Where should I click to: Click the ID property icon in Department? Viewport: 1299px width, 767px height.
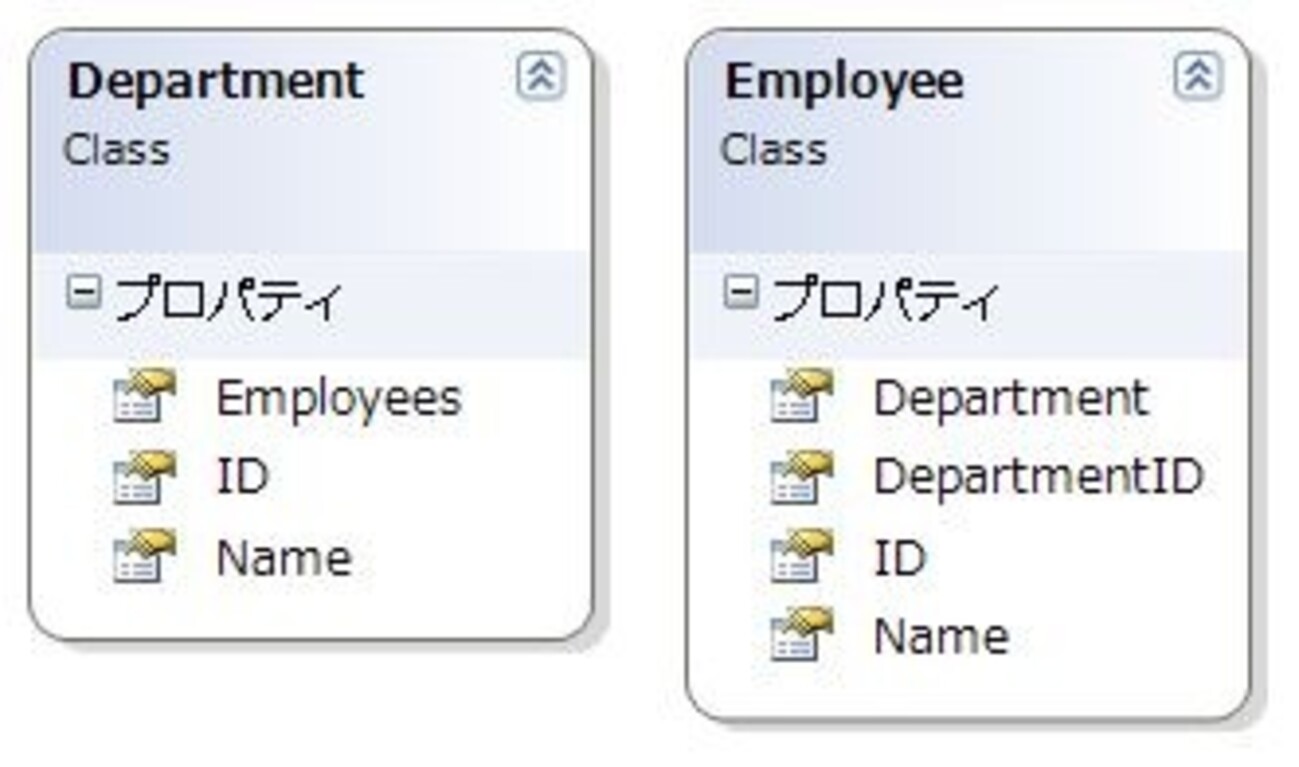[144, 477]
